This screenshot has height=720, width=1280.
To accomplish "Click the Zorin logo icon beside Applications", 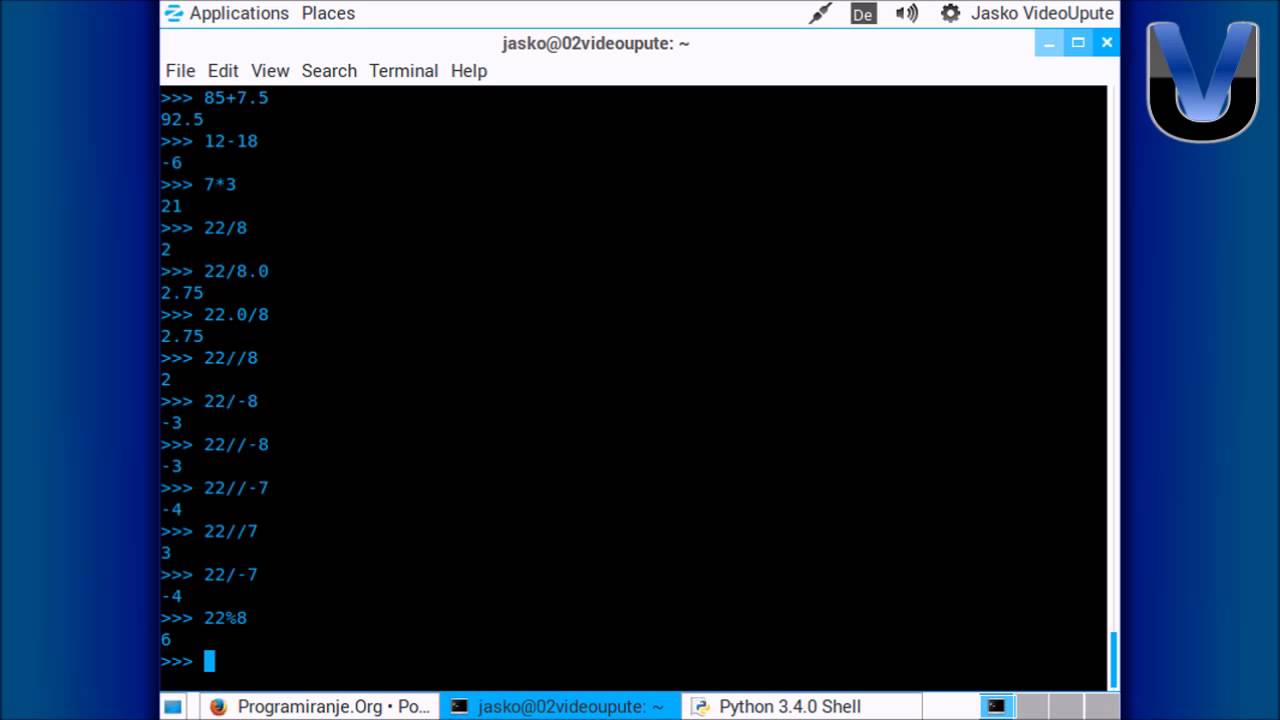I will pyautogui.click(x=175, y=13).
